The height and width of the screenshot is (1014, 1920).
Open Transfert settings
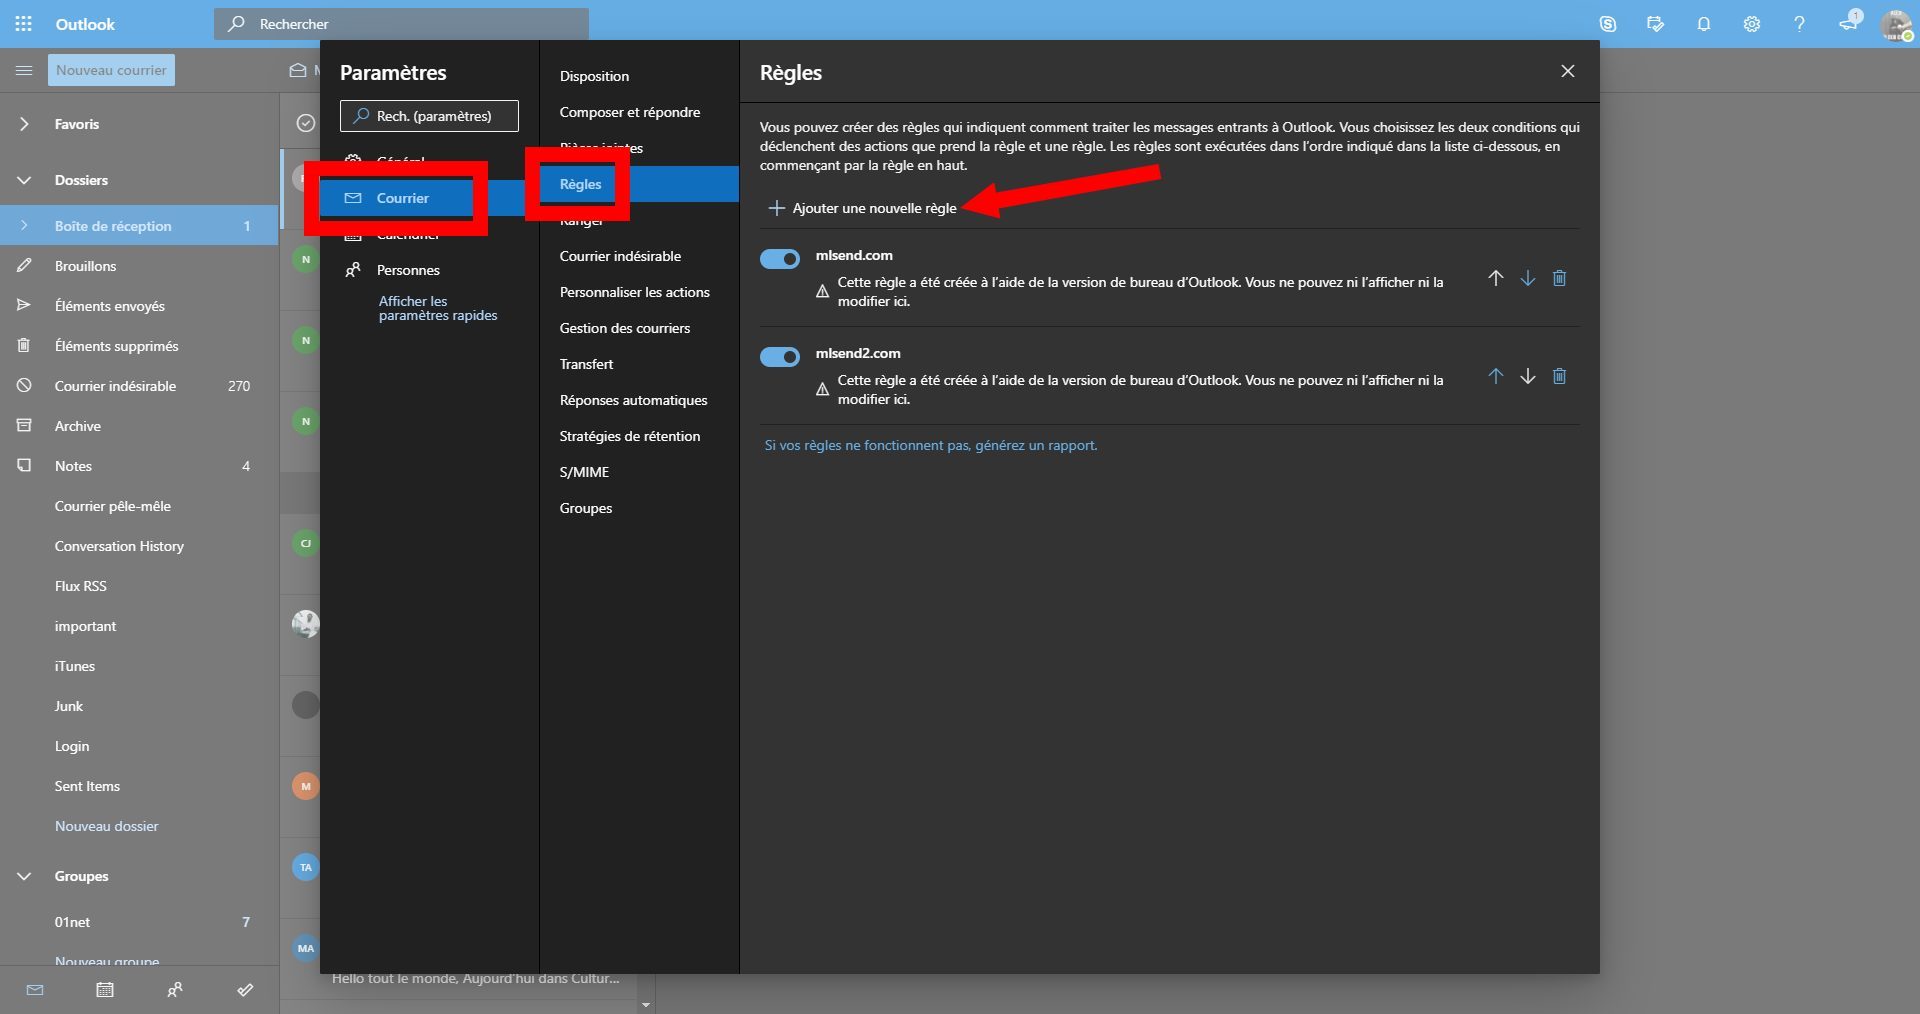[586, 364]
